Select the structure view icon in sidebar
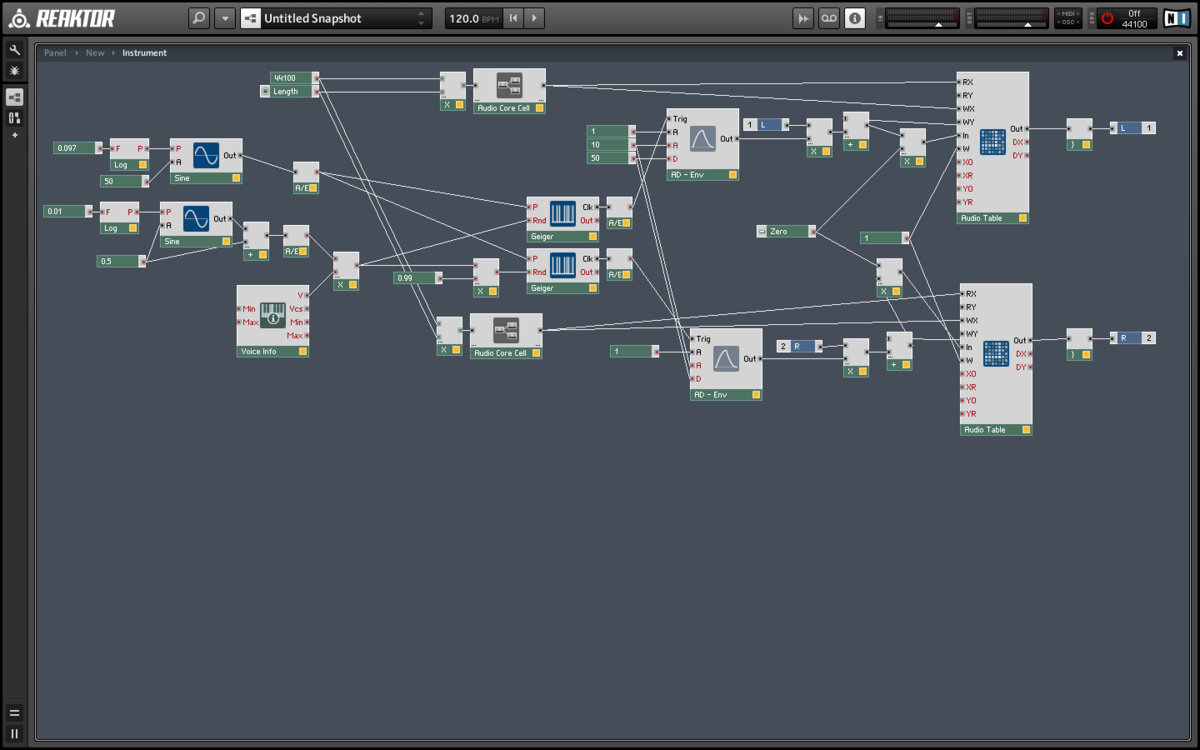1200x750 pixels. [15, 97]
